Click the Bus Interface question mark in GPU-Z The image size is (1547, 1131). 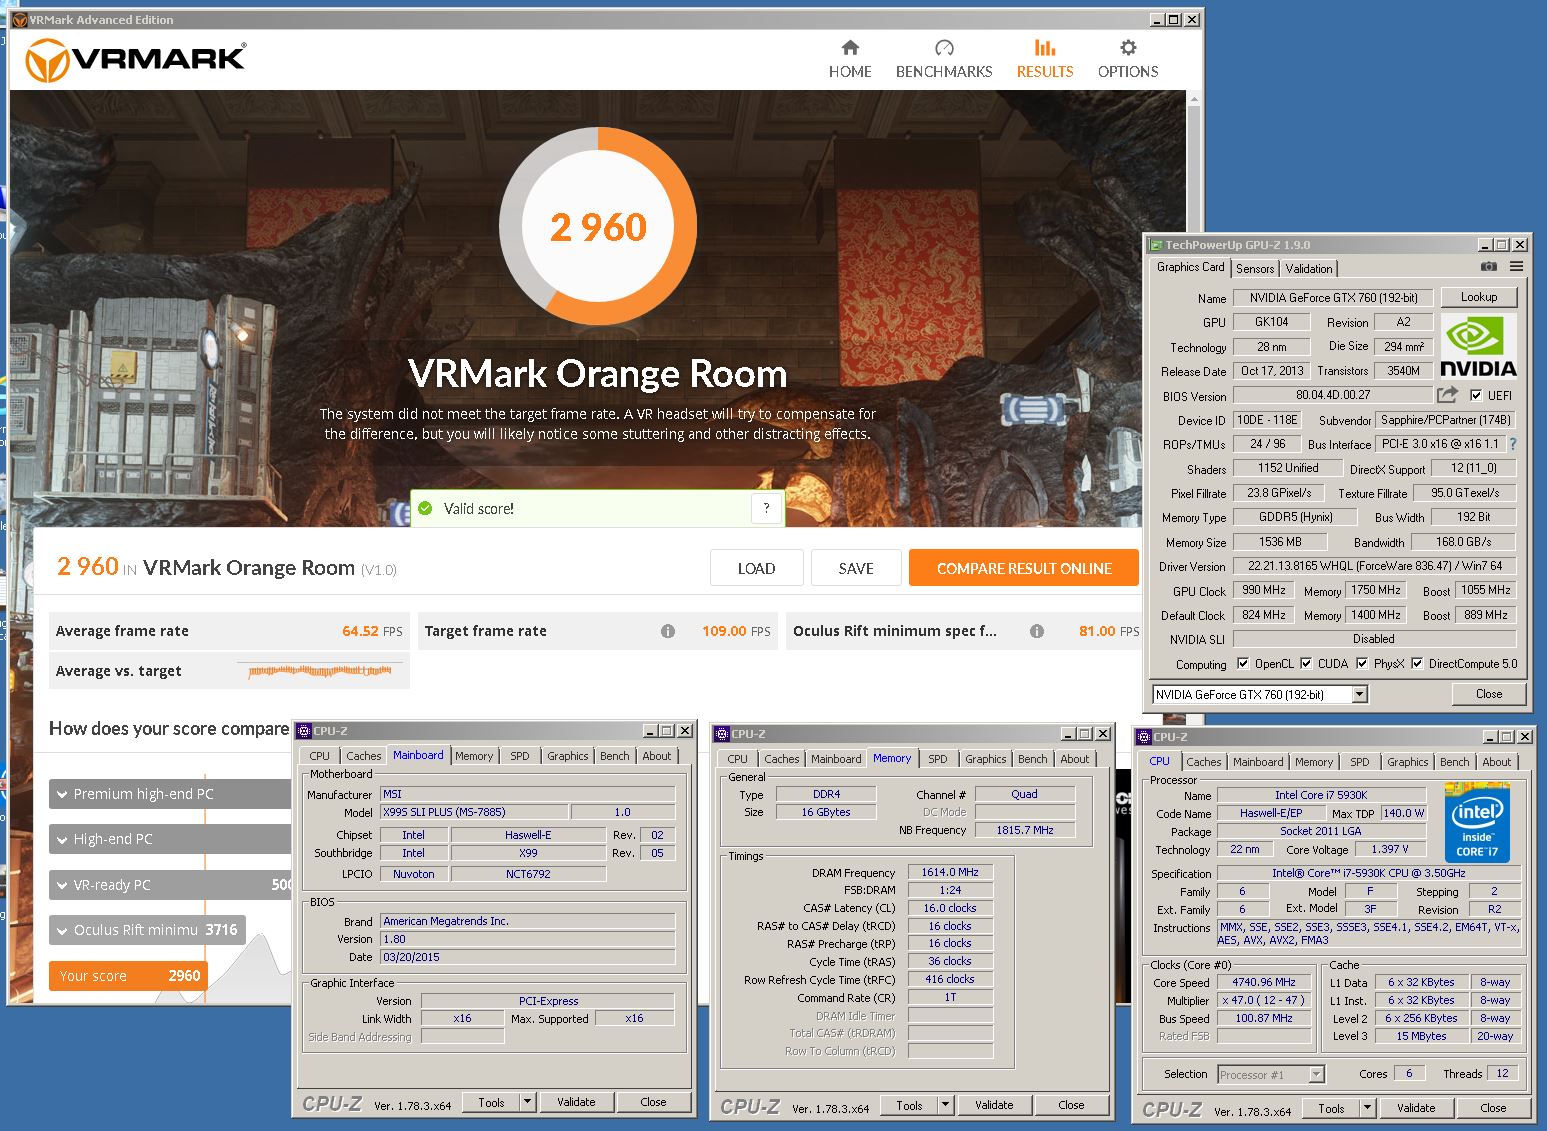[x=1513, y=444]
